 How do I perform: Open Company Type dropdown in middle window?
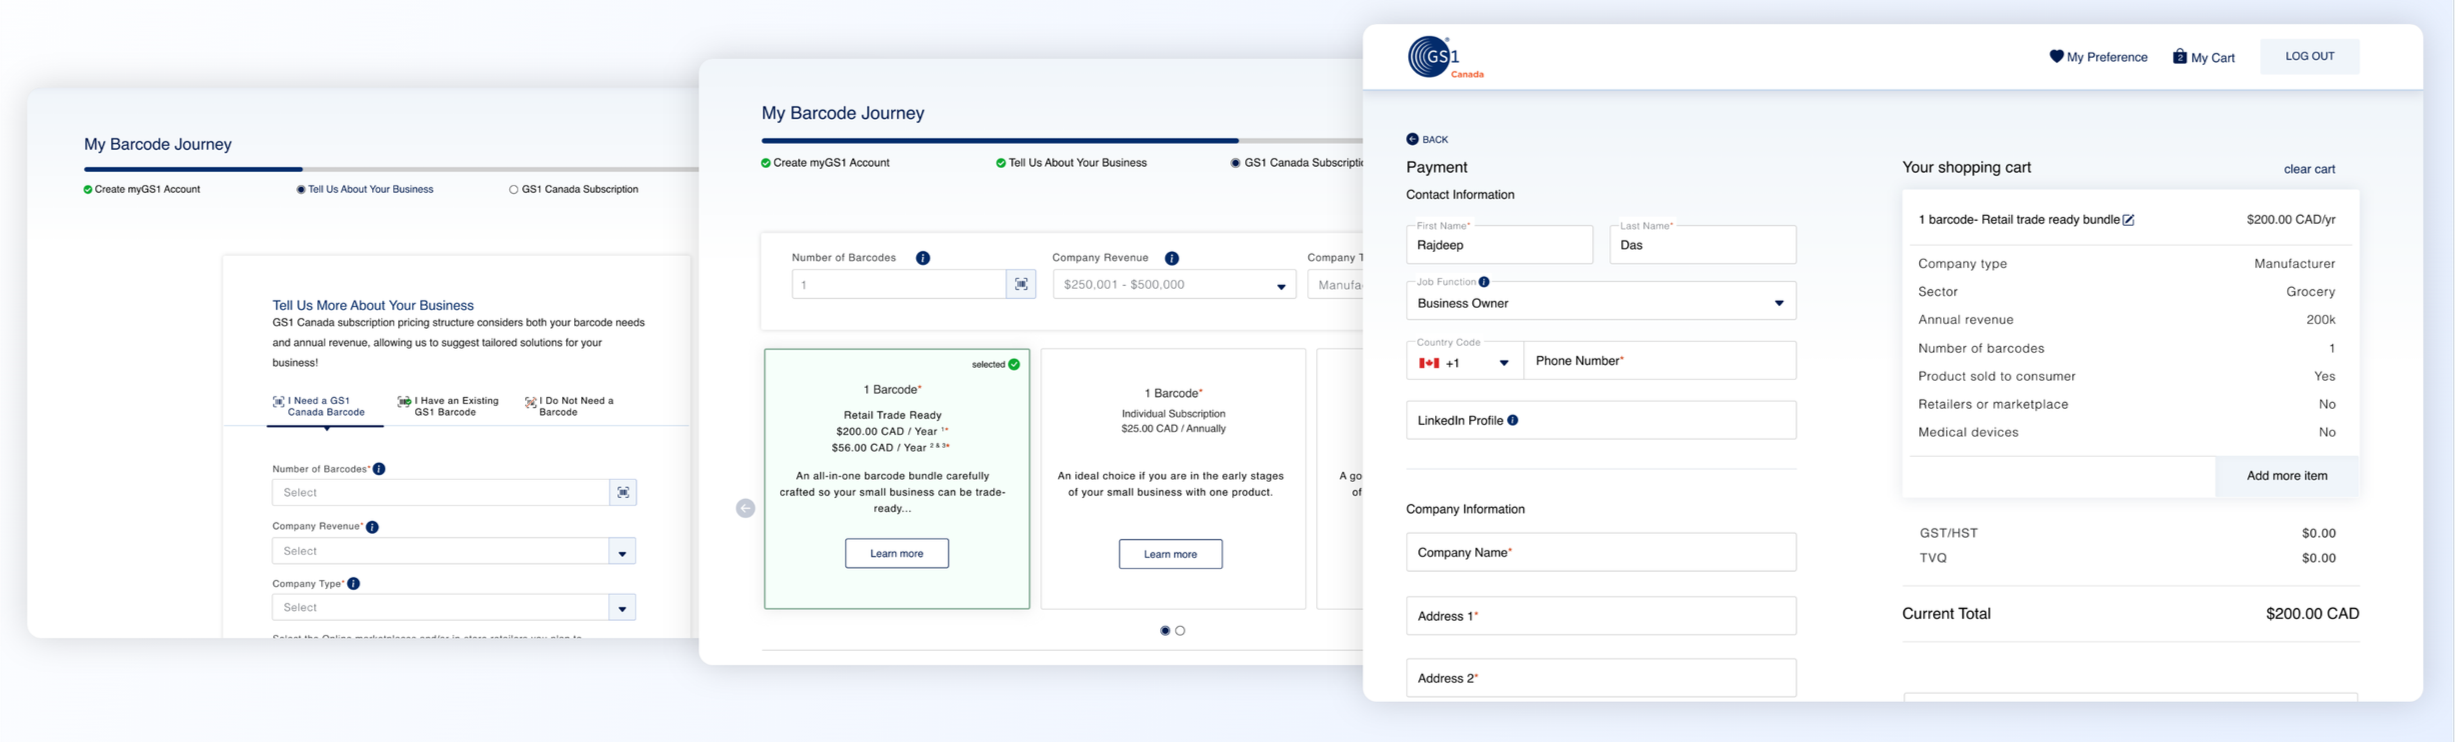[1335, 285]
